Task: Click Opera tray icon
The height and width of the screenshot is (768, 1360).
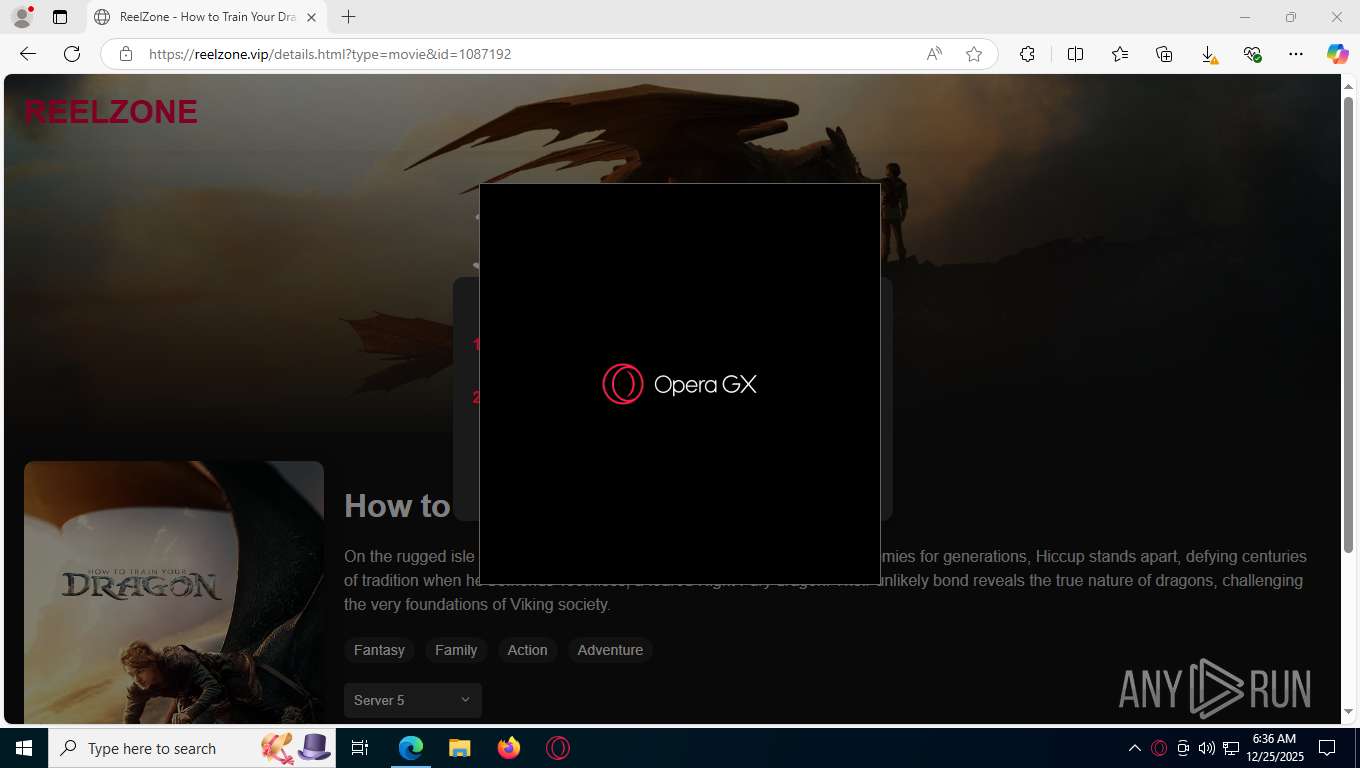Action: pyautogui.click(x=1159, y=748)
